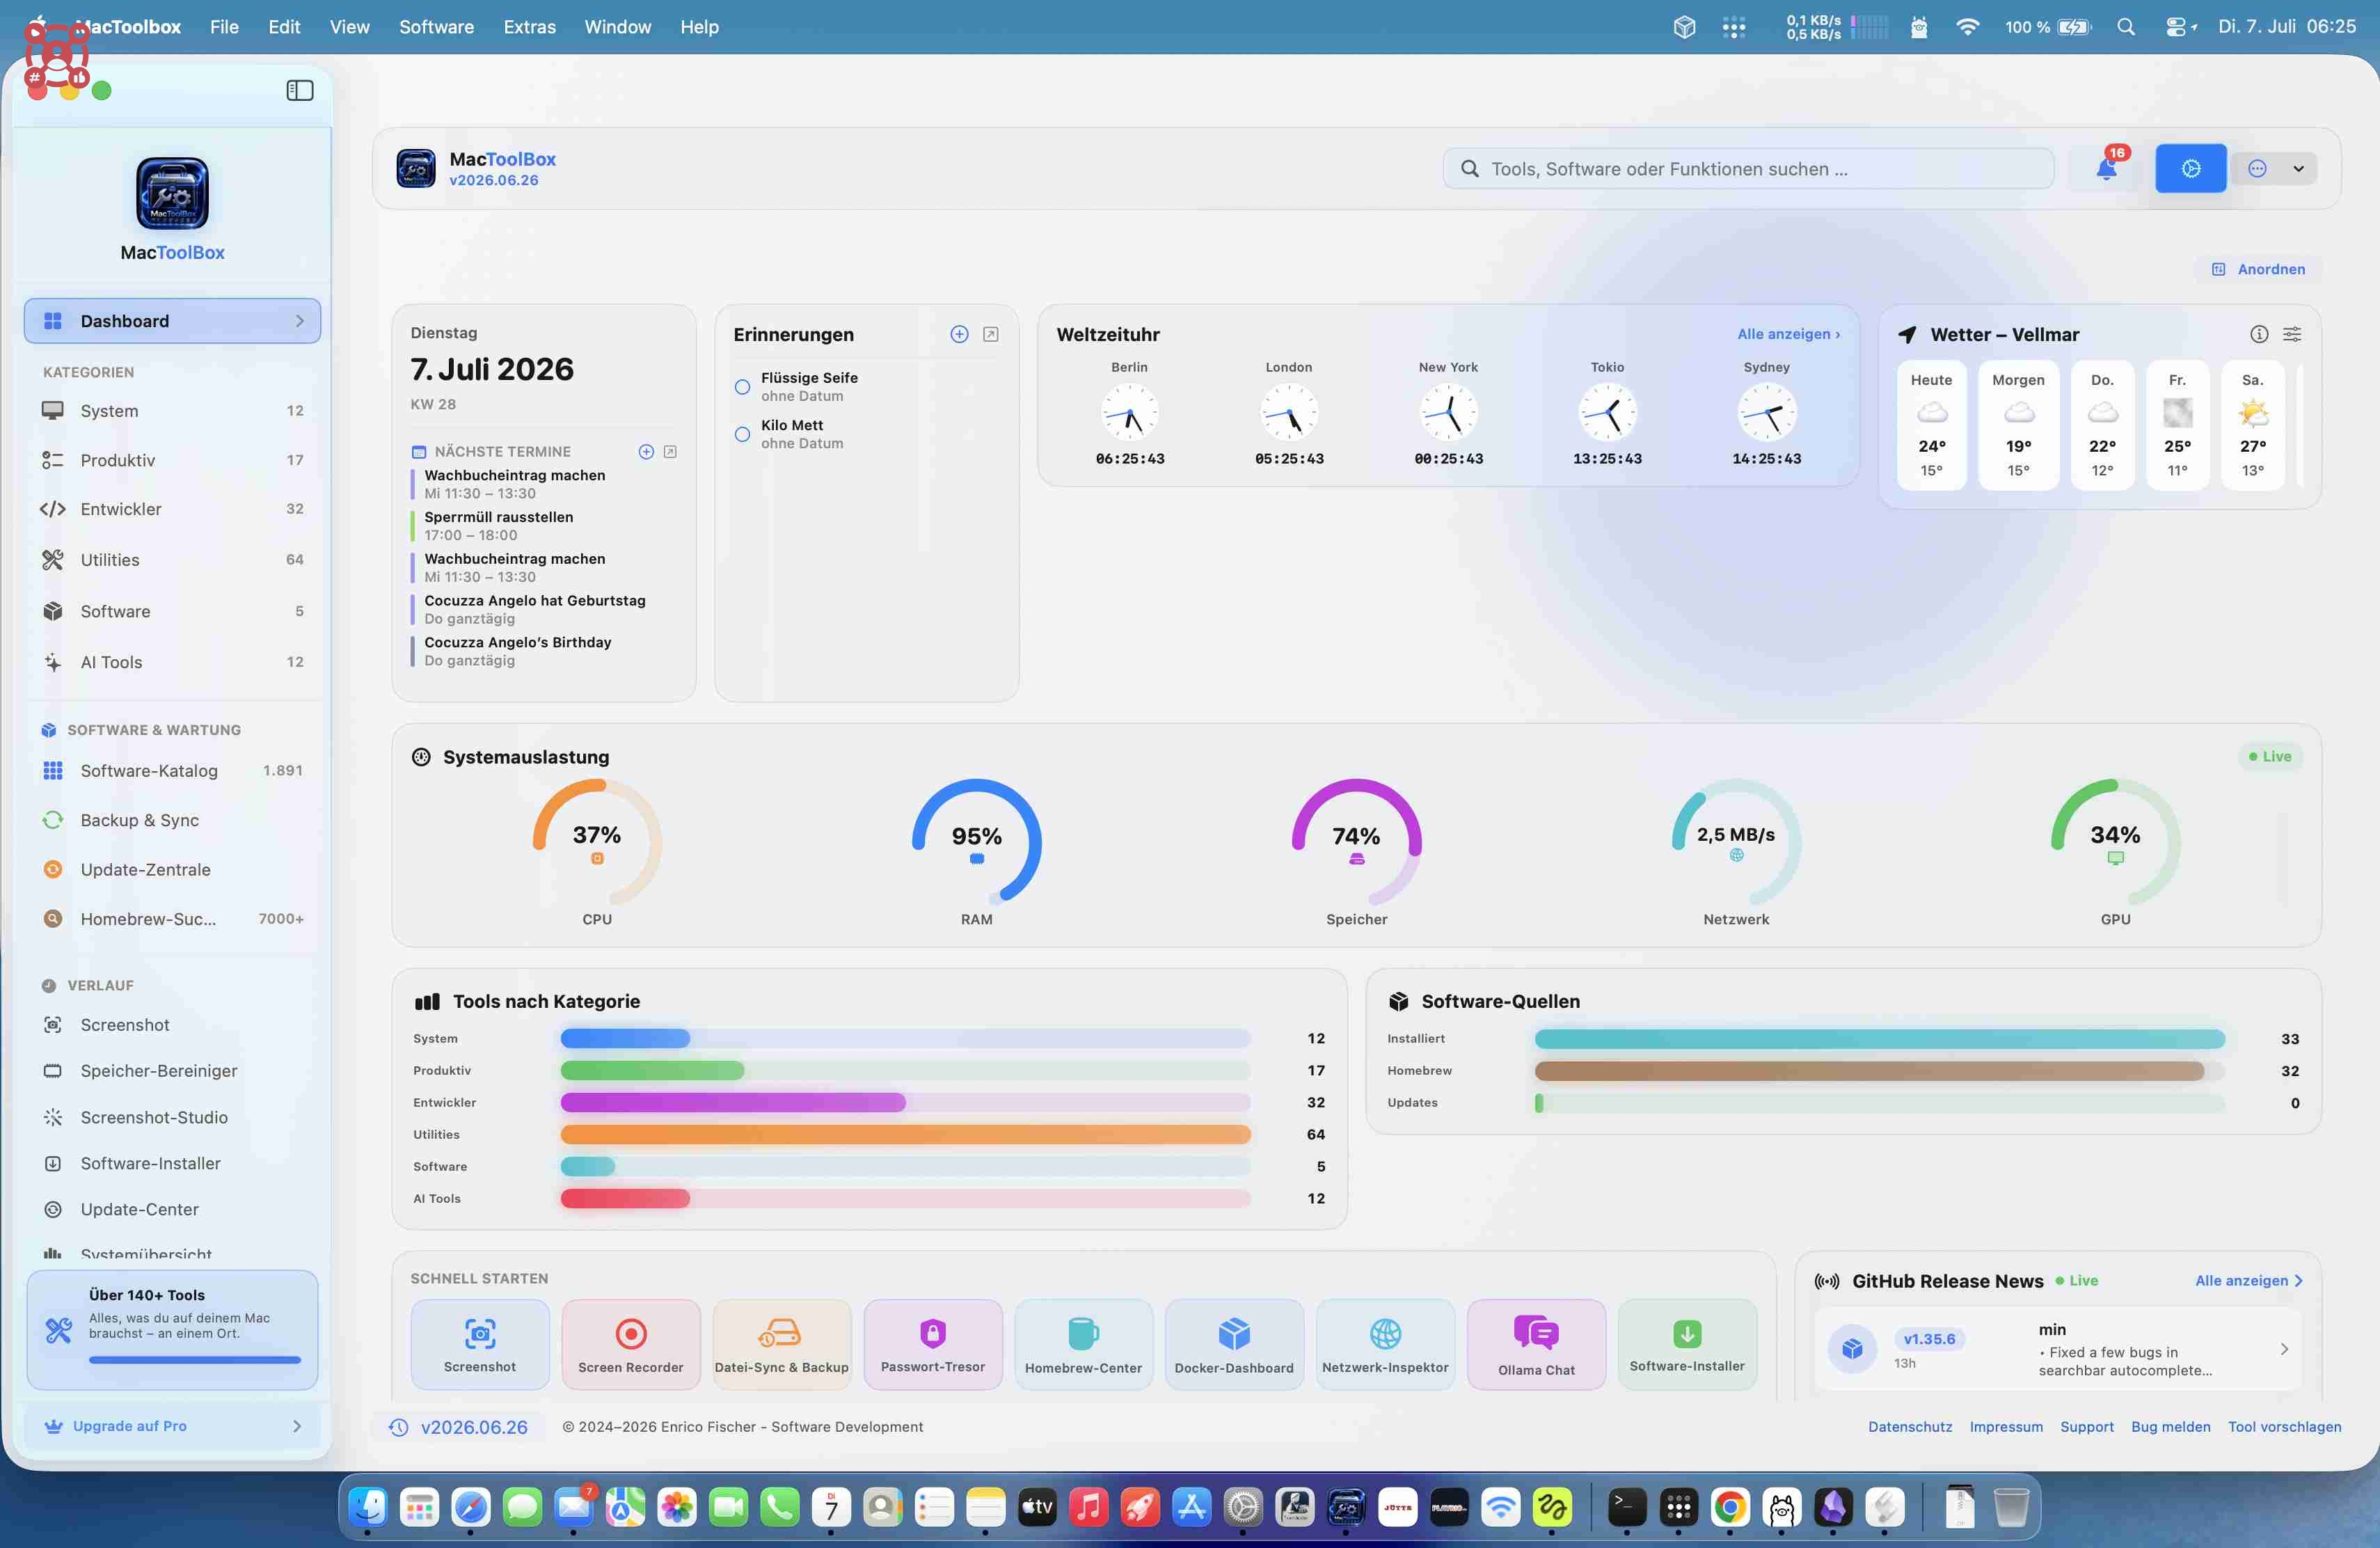Open weather widget settings sliders icon
Screen dimensions: 2380x1548
click(2292, 334)
